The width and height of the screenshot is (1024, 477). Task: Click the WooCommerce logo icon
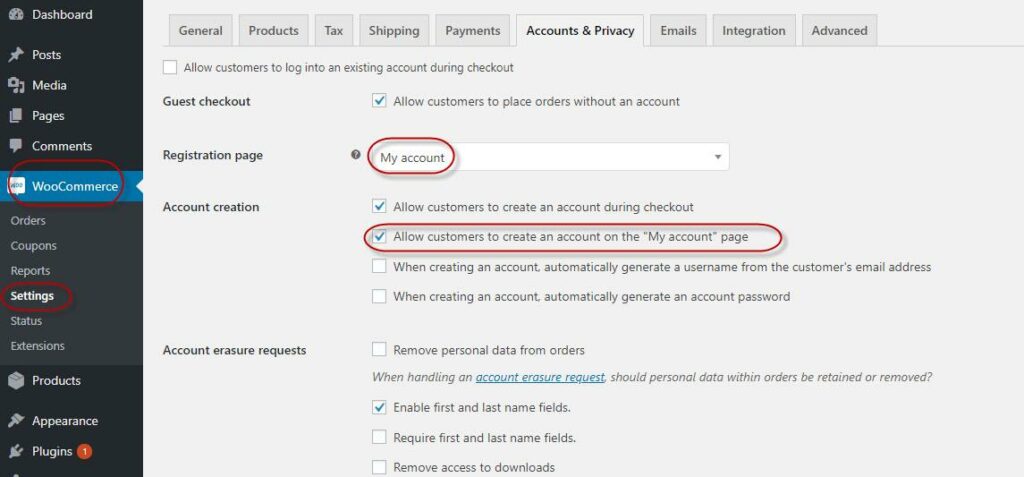[17, 186]
